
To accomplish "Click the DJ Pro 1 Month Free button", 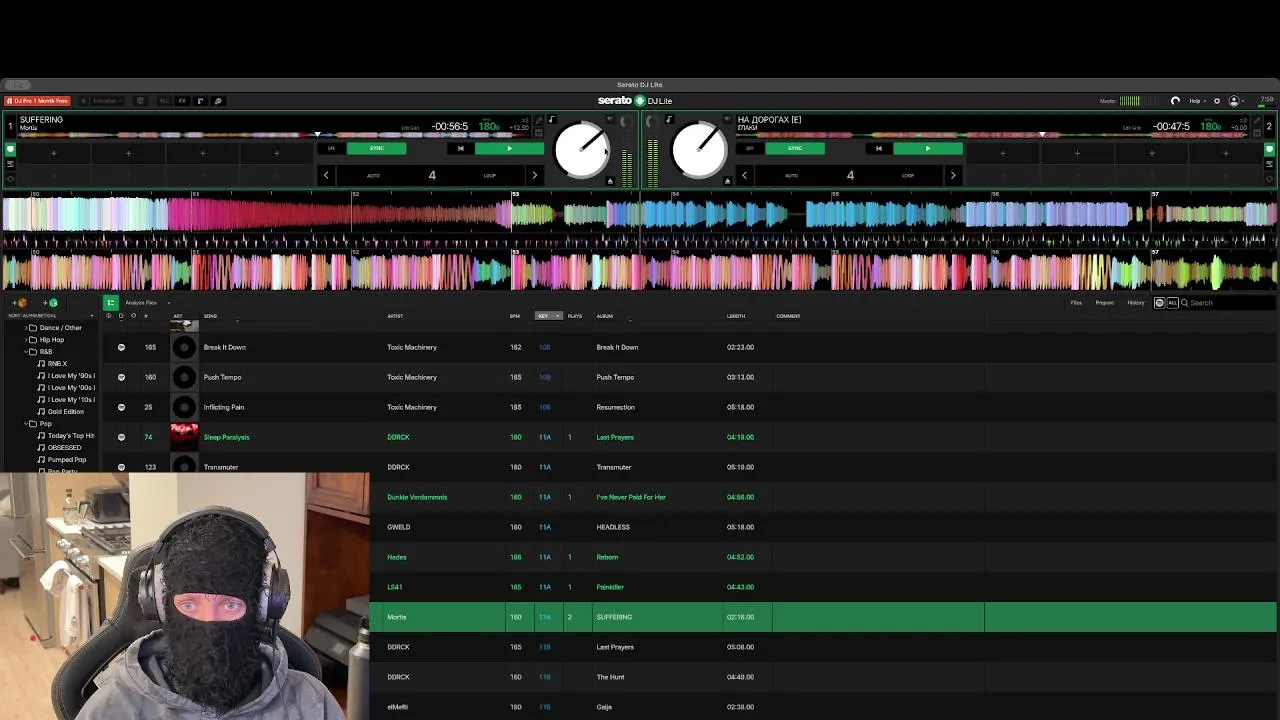I will (37, 101).
